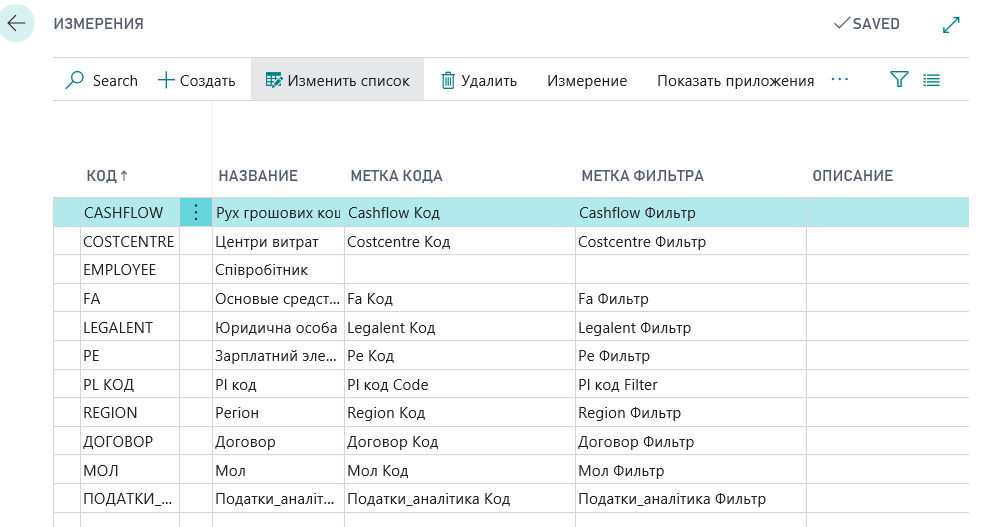Show more toolbar actions ellipsis
The height and width of the screenshot is (527, 982).
[840, 80]
